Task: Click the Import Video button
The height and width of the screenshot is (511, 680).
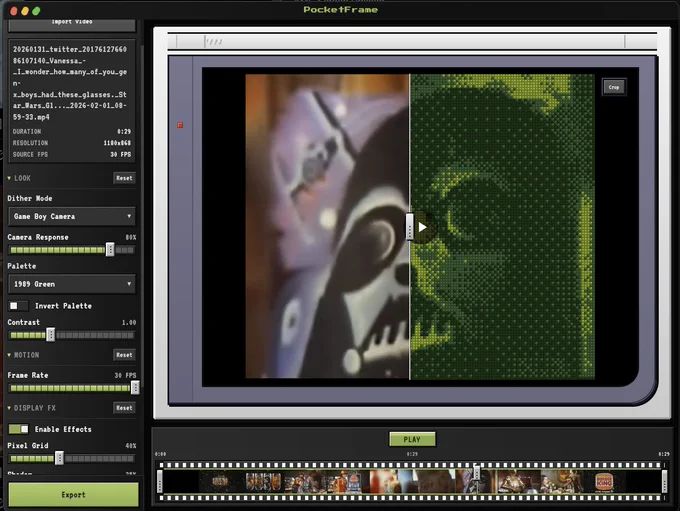Action: click(x=72, y=24)
